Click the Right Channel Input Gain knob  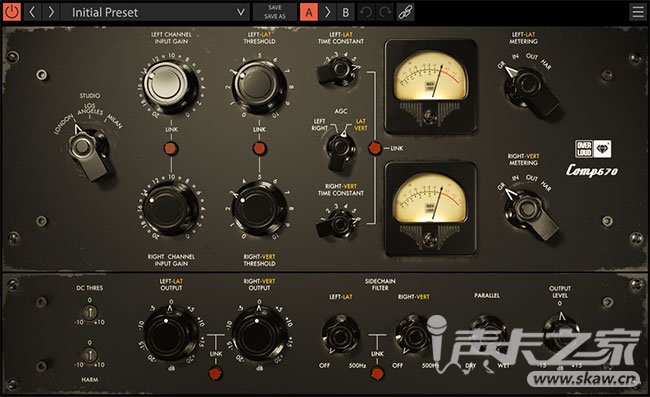point(171,208)
